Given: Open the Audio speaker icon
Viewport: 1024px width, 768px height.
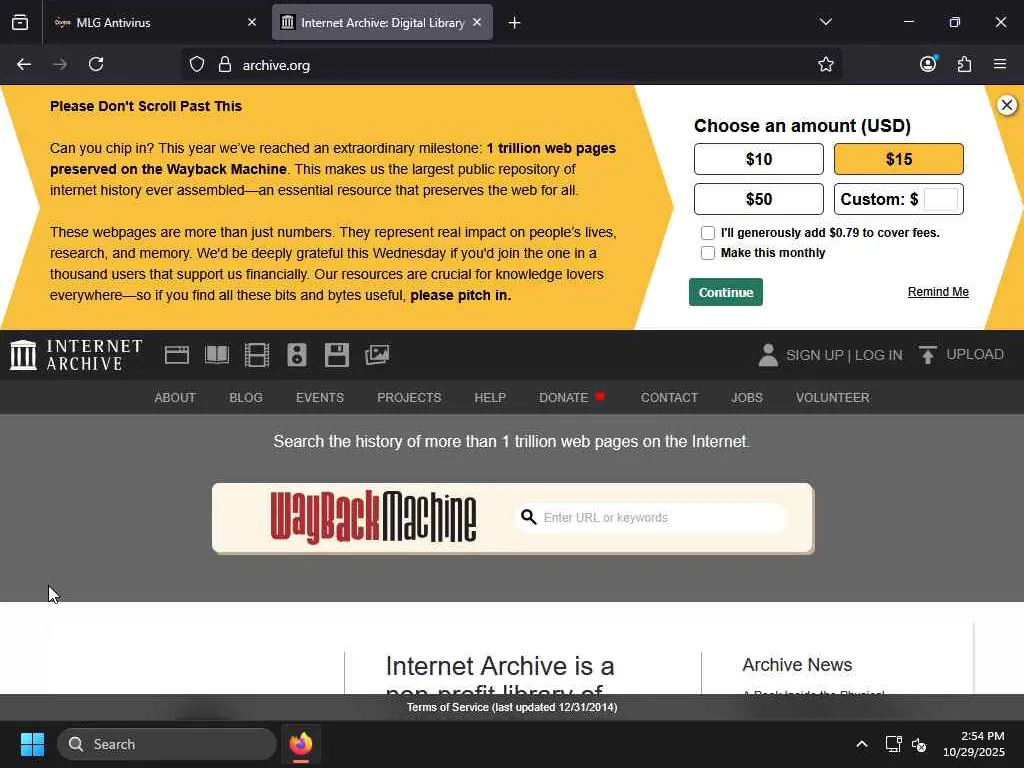Looking at the screenshot, I should pos(297,355).
